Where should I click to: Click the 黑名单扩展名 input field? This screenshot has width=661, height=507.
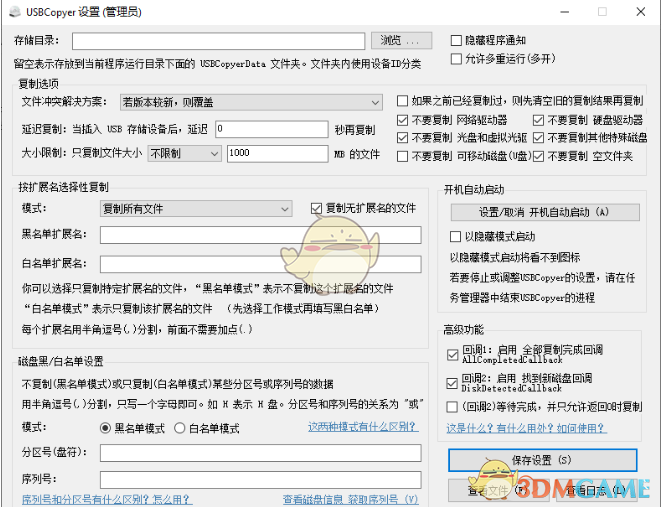click(260, 235)
